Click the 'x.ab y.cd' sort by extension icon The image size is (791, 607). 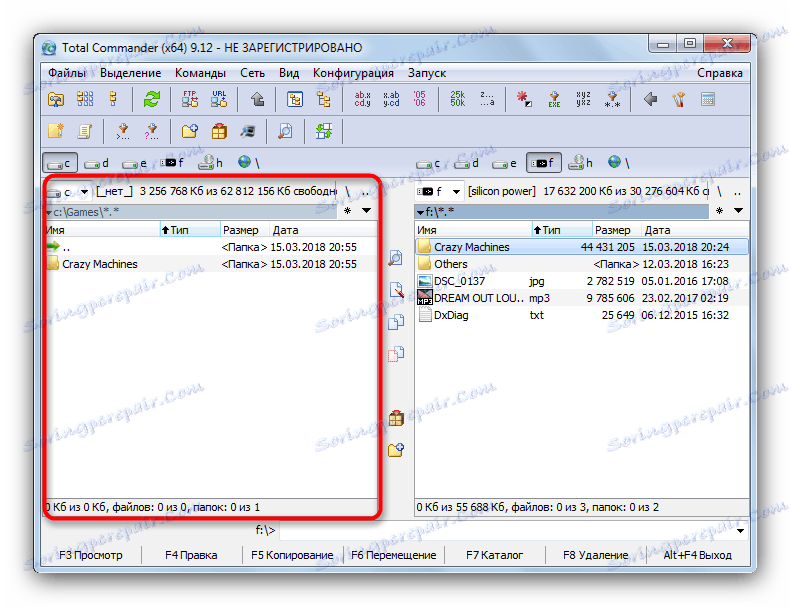click(x=391, y=99)
